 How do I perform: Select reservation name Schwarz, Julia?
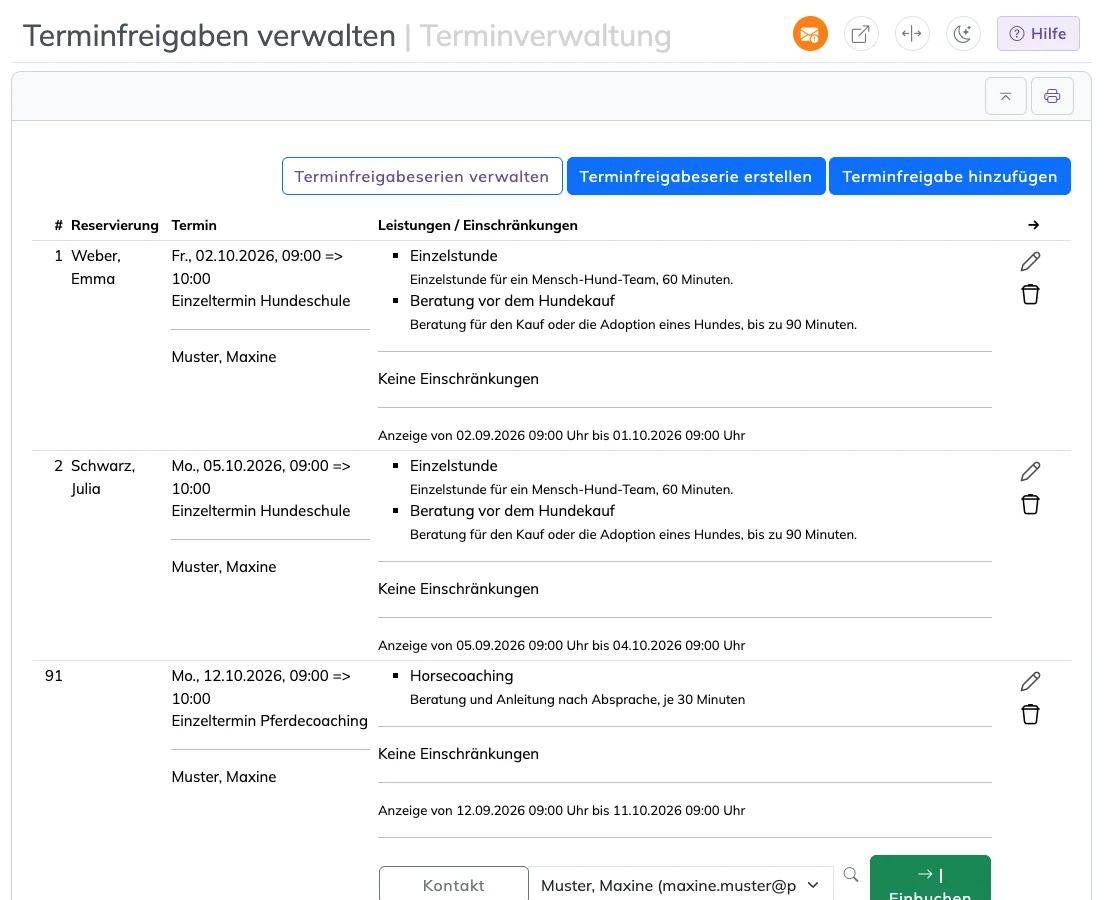(x=103, y=477)
